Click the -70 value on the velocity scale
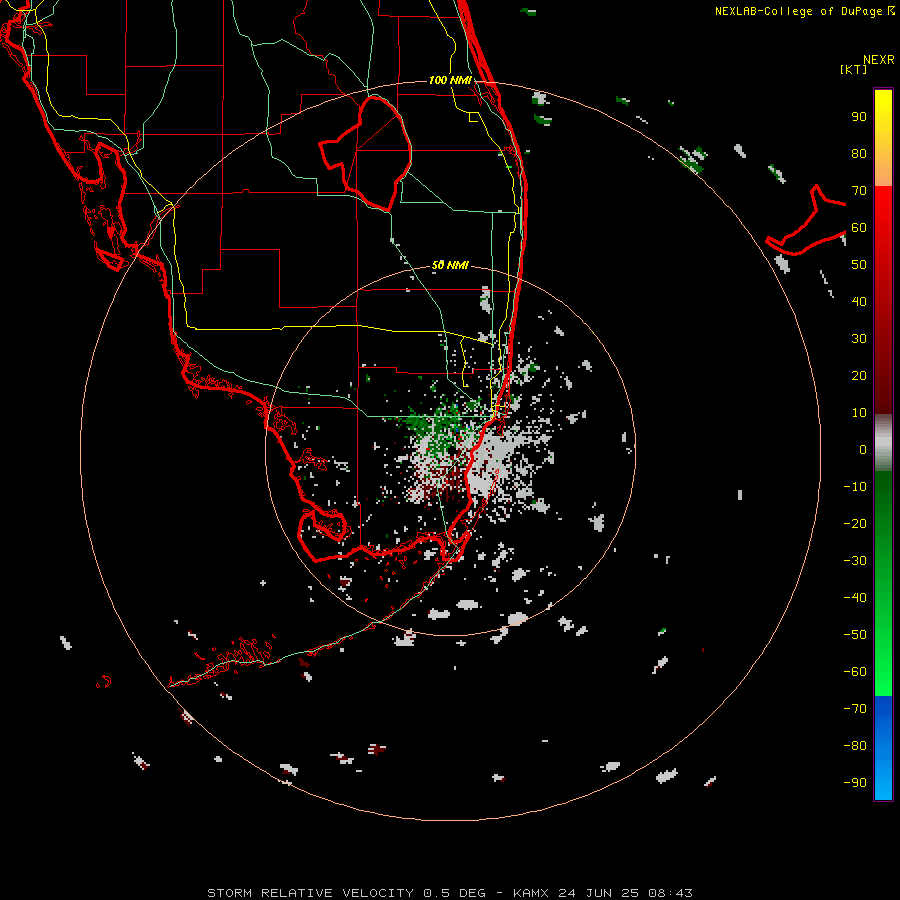 point(855,709)
